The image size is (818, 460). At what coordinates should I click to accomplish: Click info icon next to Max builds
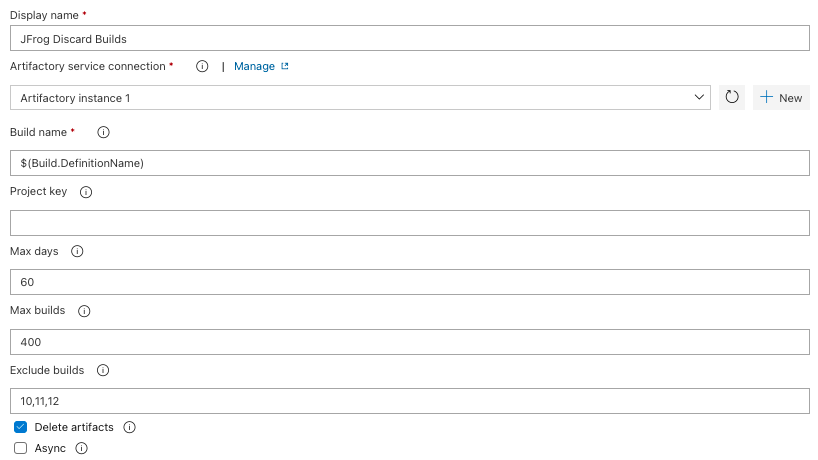(x=84, y=311)
